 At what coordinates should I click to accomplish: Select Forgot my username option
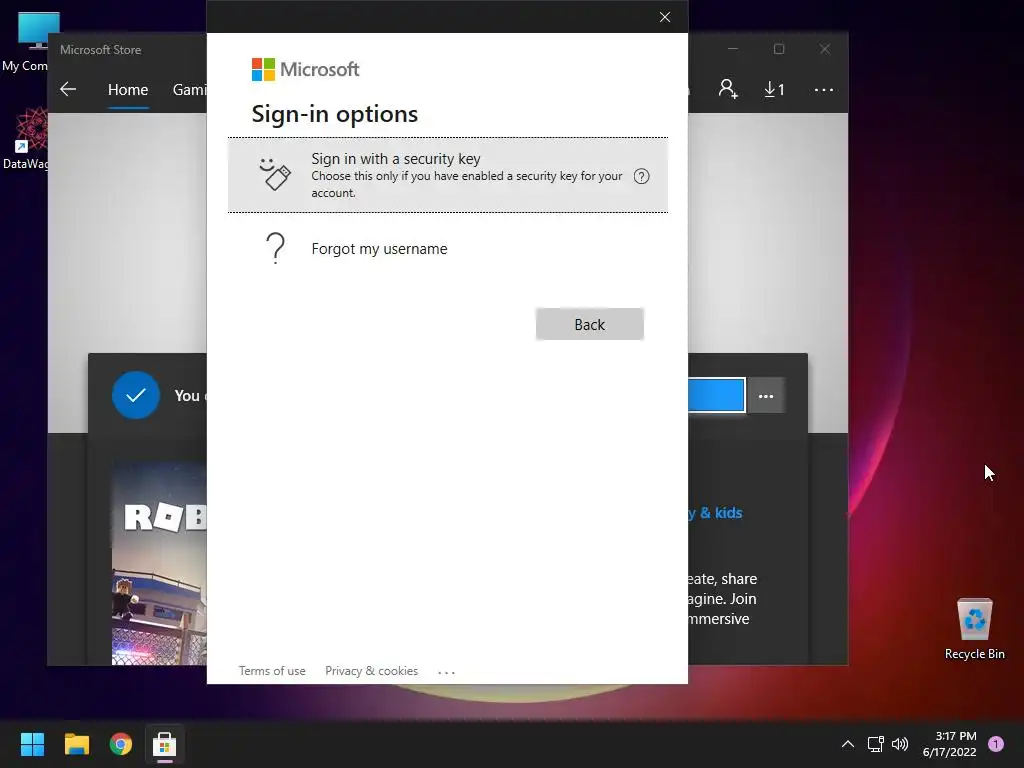pyautogui.click(x=447, y=249)
